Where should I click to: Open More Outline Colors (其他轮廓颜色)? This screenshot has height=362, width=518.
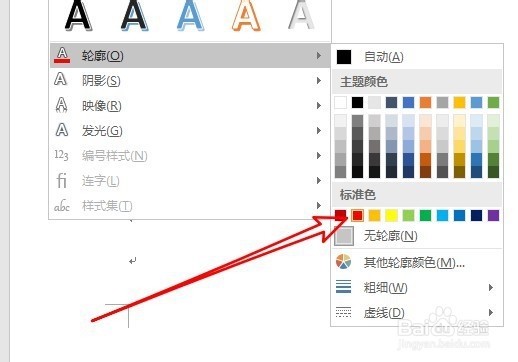(417, 262)
